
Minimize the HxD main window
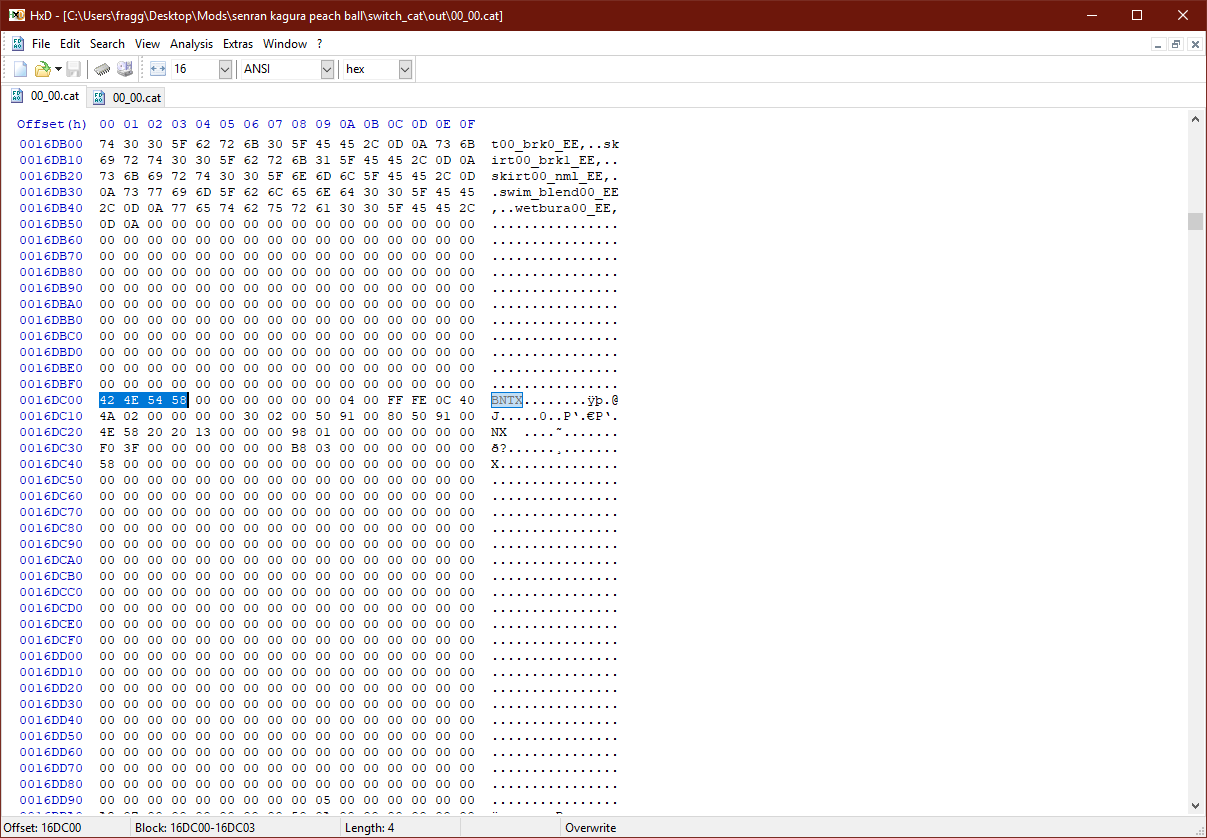[x=1091, y=15]
